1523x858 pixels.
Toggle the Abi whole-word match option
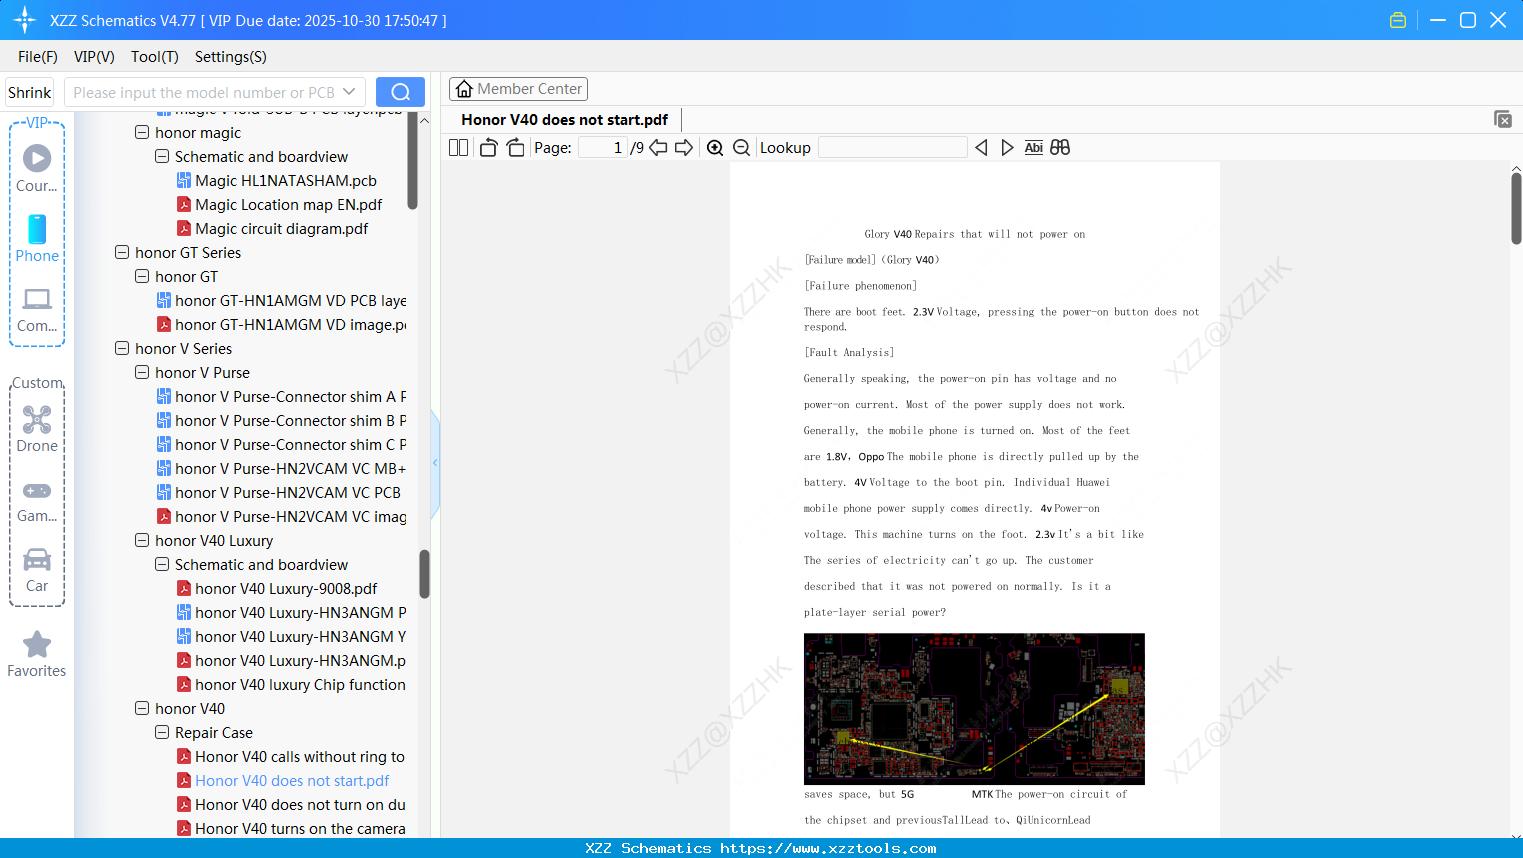tap(1034, 148)
